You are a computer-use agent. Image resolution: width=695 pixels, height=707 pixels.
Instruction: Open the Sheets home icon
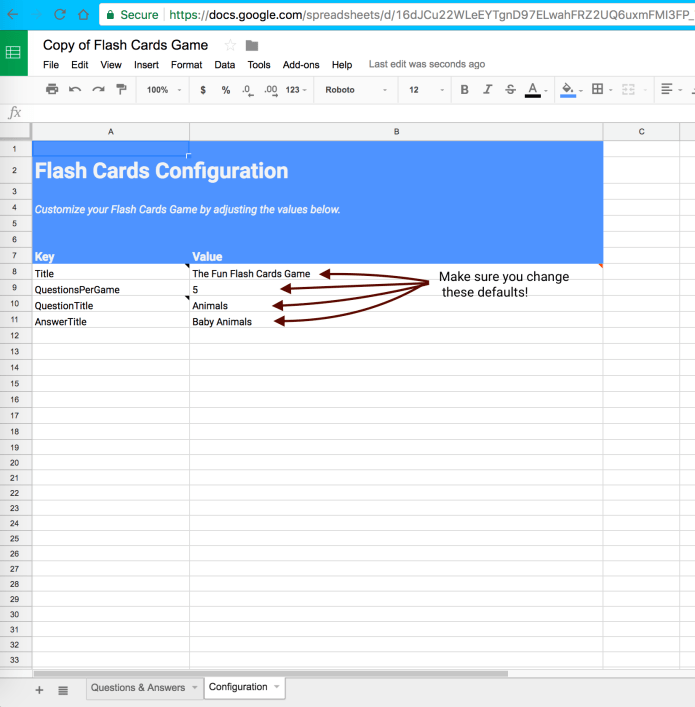click(14, 53)
